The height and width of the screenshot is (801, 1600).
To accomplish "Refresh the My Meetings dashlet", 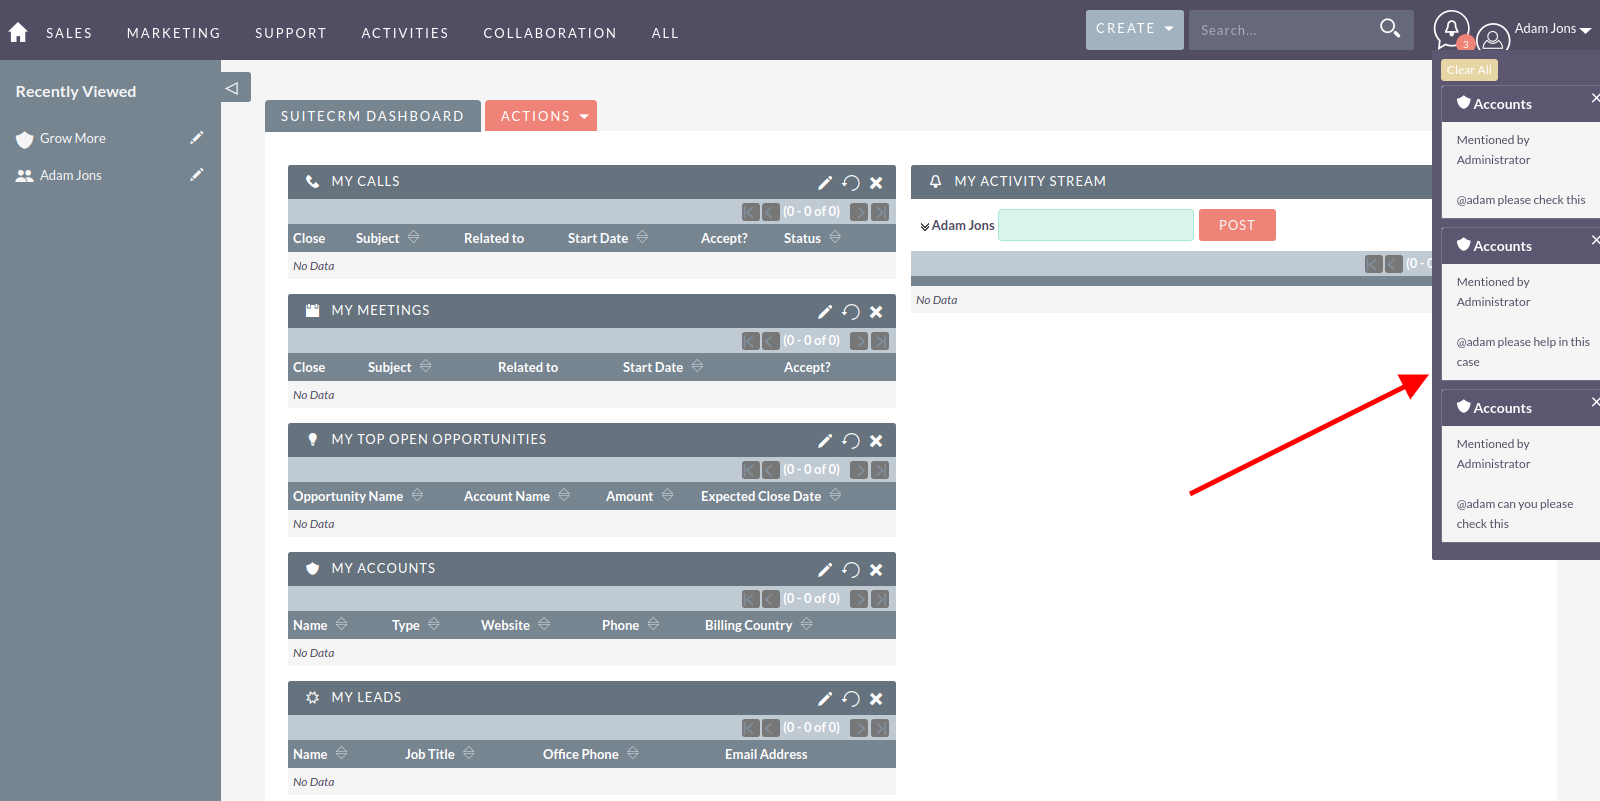I will (x=851, y=312).
